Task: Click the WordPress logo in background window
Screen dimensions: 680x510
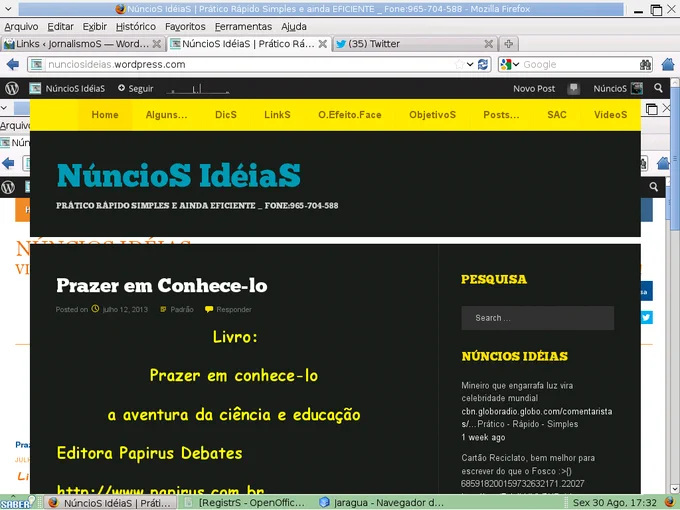Action: 8,187
